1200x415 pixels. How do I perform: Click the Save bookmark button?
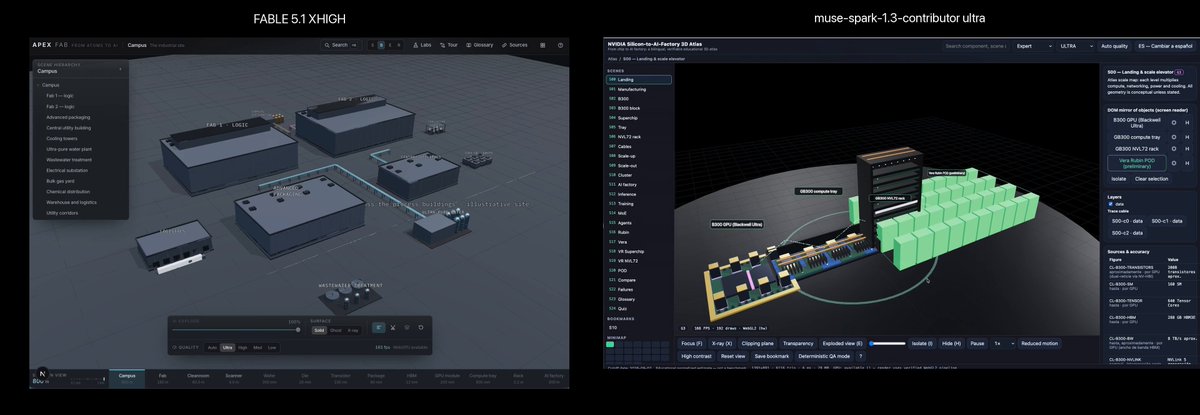click(x=772, y=356)
